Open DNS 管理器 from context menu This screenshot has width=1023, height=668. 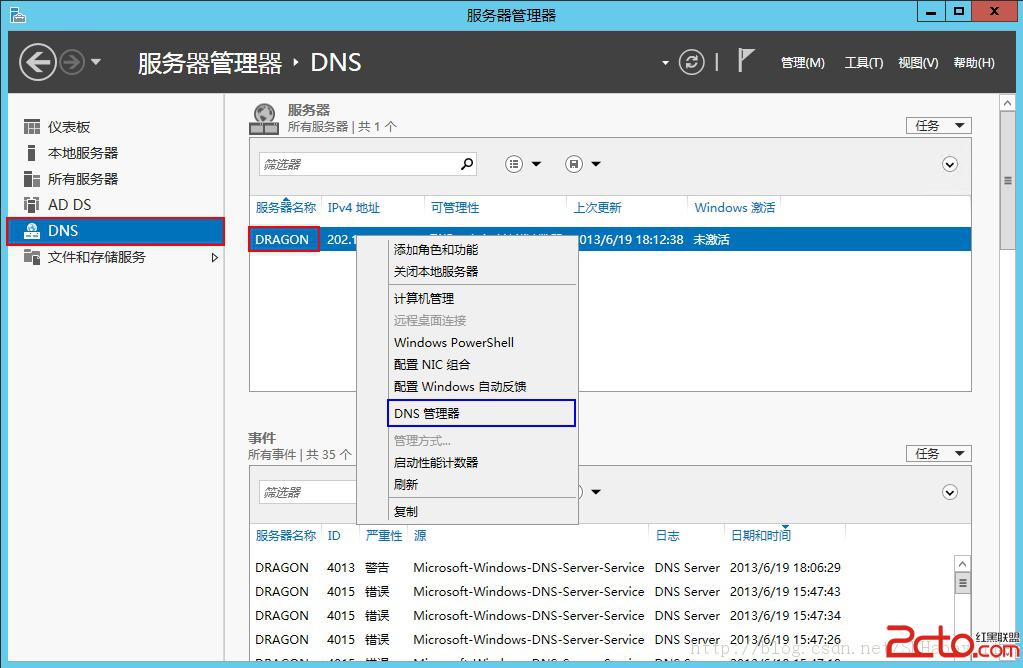pos(481,414)
